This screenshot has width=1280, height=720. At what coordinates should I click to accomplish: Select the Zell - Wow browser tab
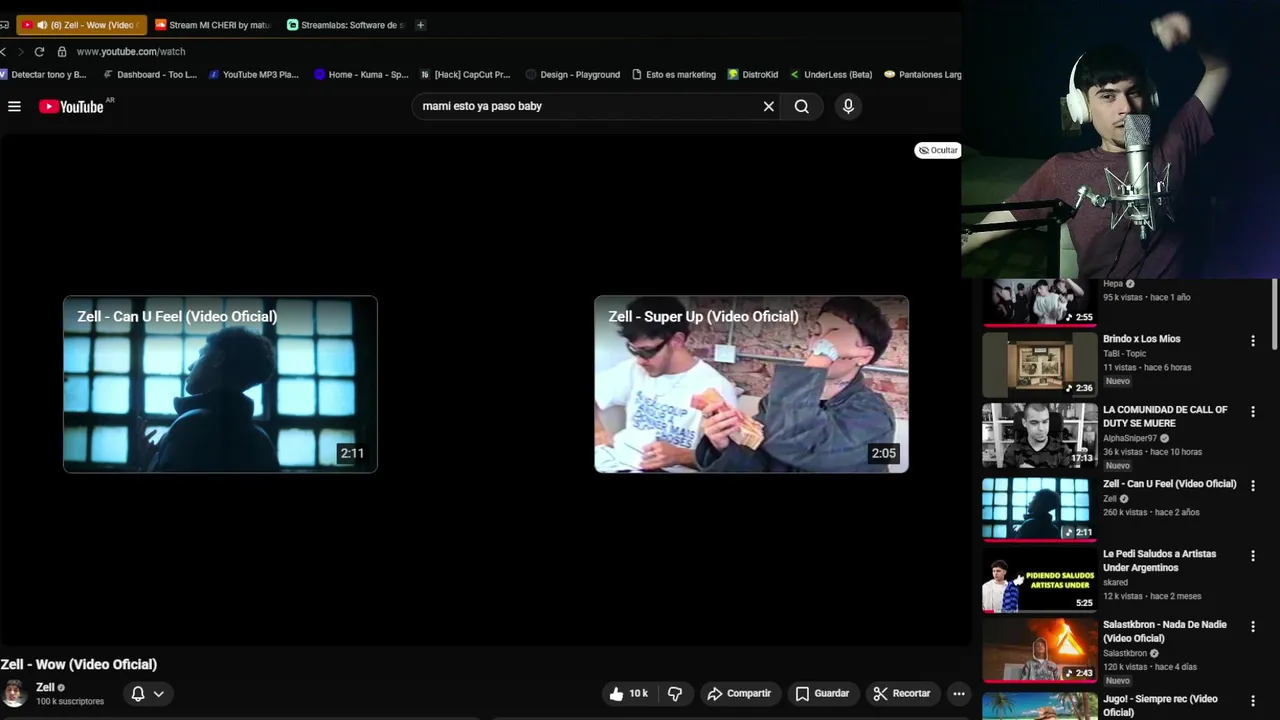tap(82, 25)
